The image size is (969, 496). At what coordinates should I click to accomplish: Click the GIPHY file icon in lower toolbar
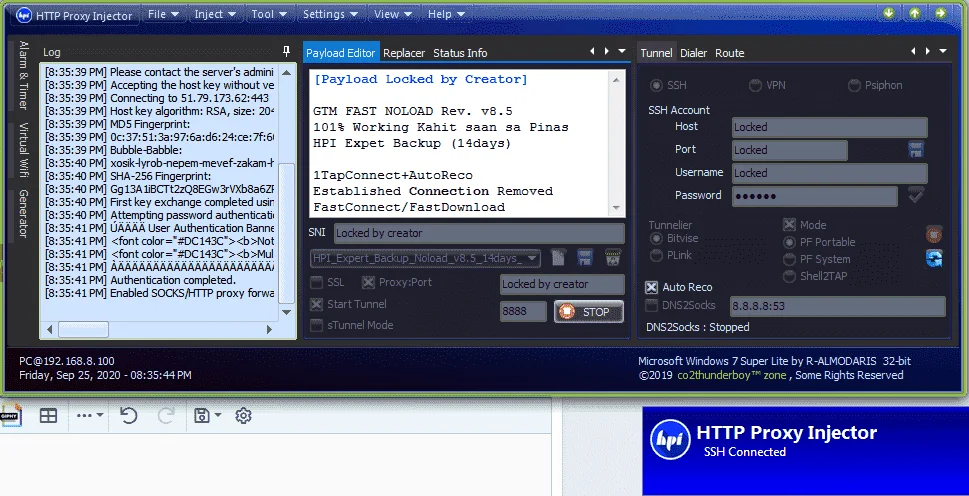11,415
